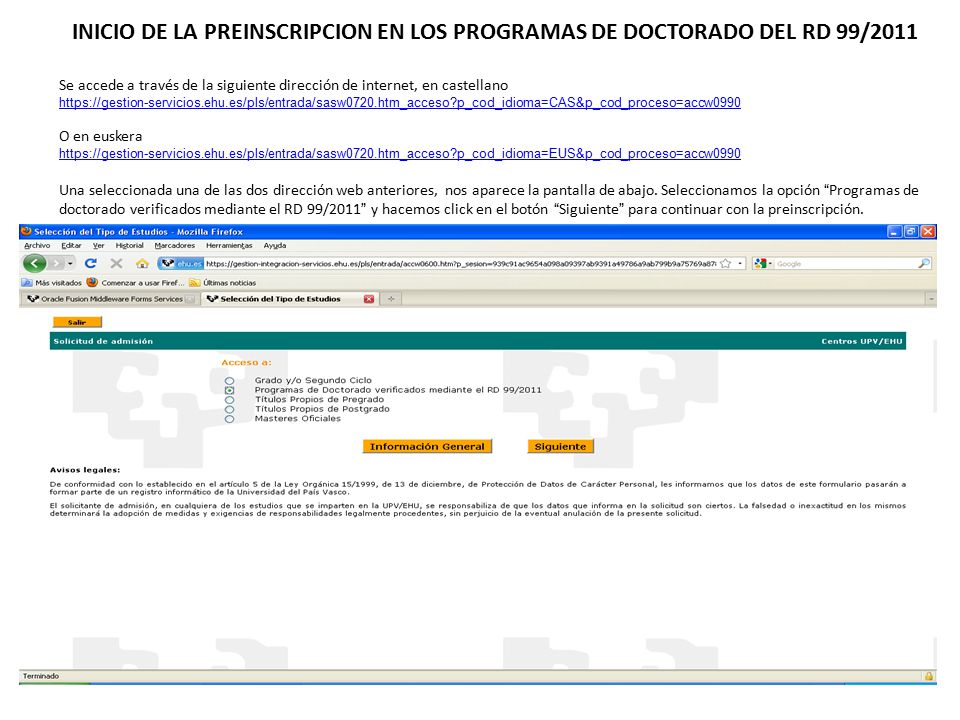Click the ehu.es site identity badge

pyautogui.click(x=181, y=263)
